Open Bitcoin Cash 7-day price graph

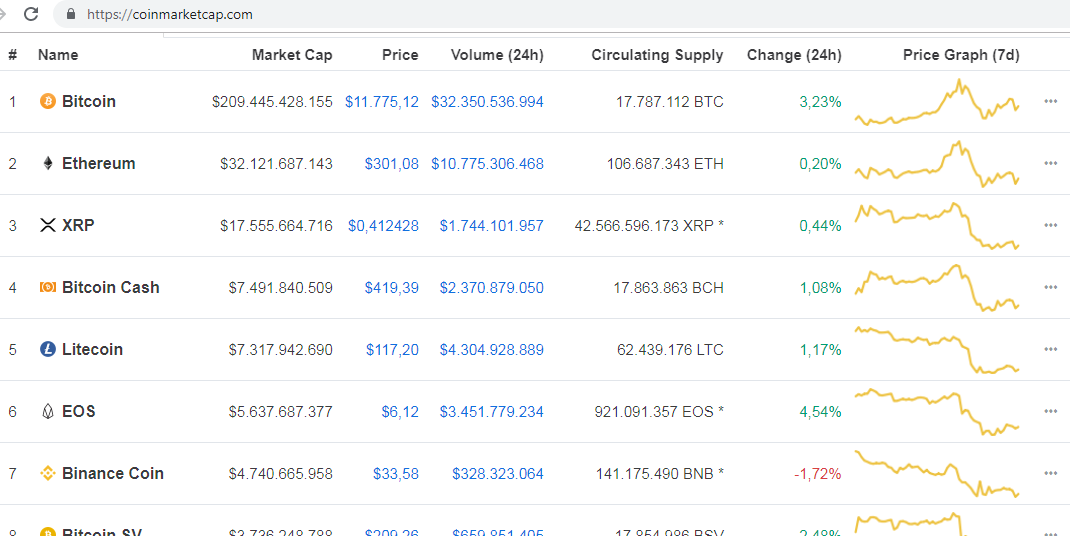(x=937, y=288)
